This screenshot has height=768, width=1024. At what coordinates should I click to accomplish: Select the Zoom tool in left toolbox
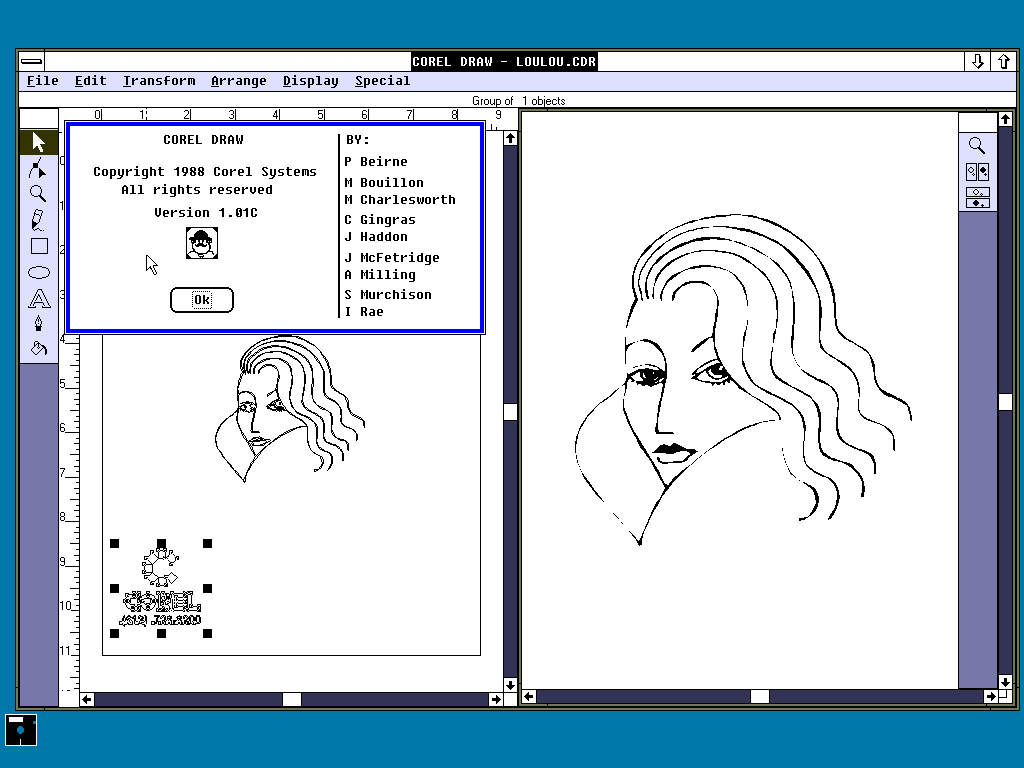tap(39, 193)
